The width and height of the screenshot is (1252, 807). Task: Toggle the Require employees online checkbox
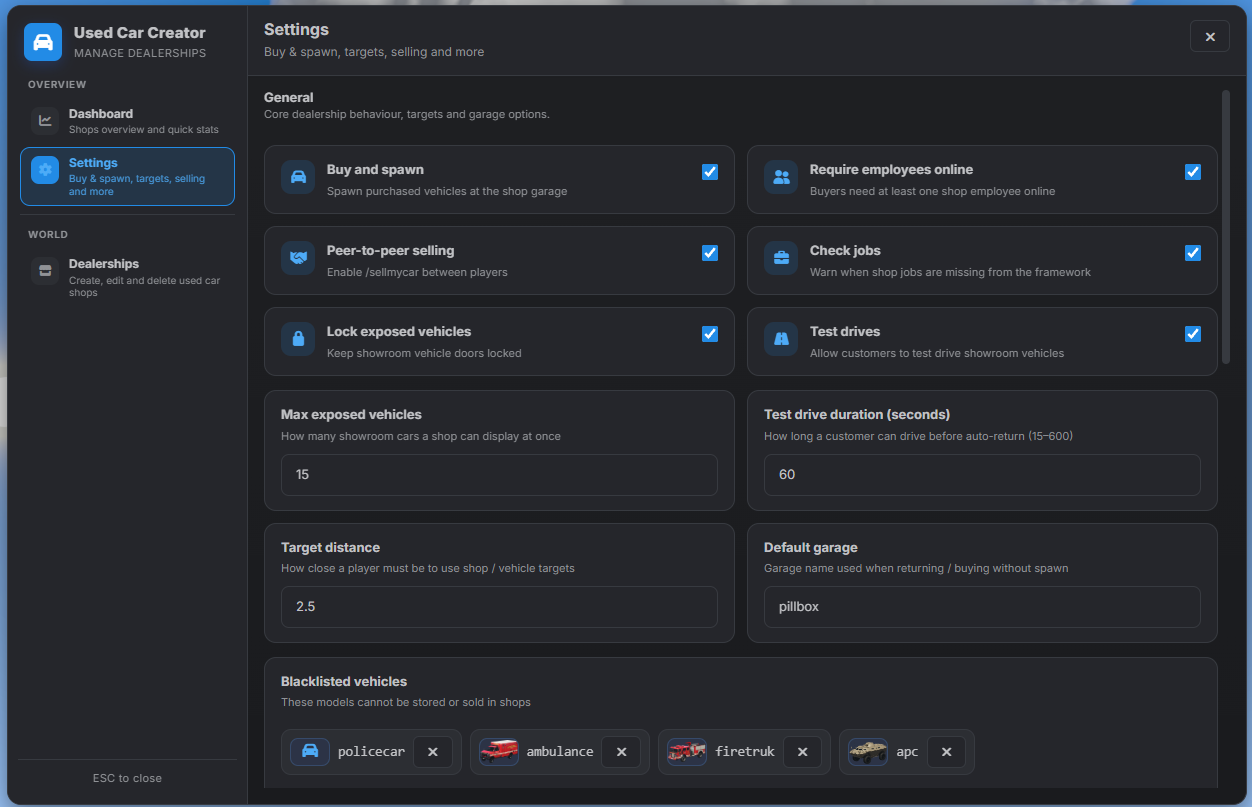point(1193,172)
